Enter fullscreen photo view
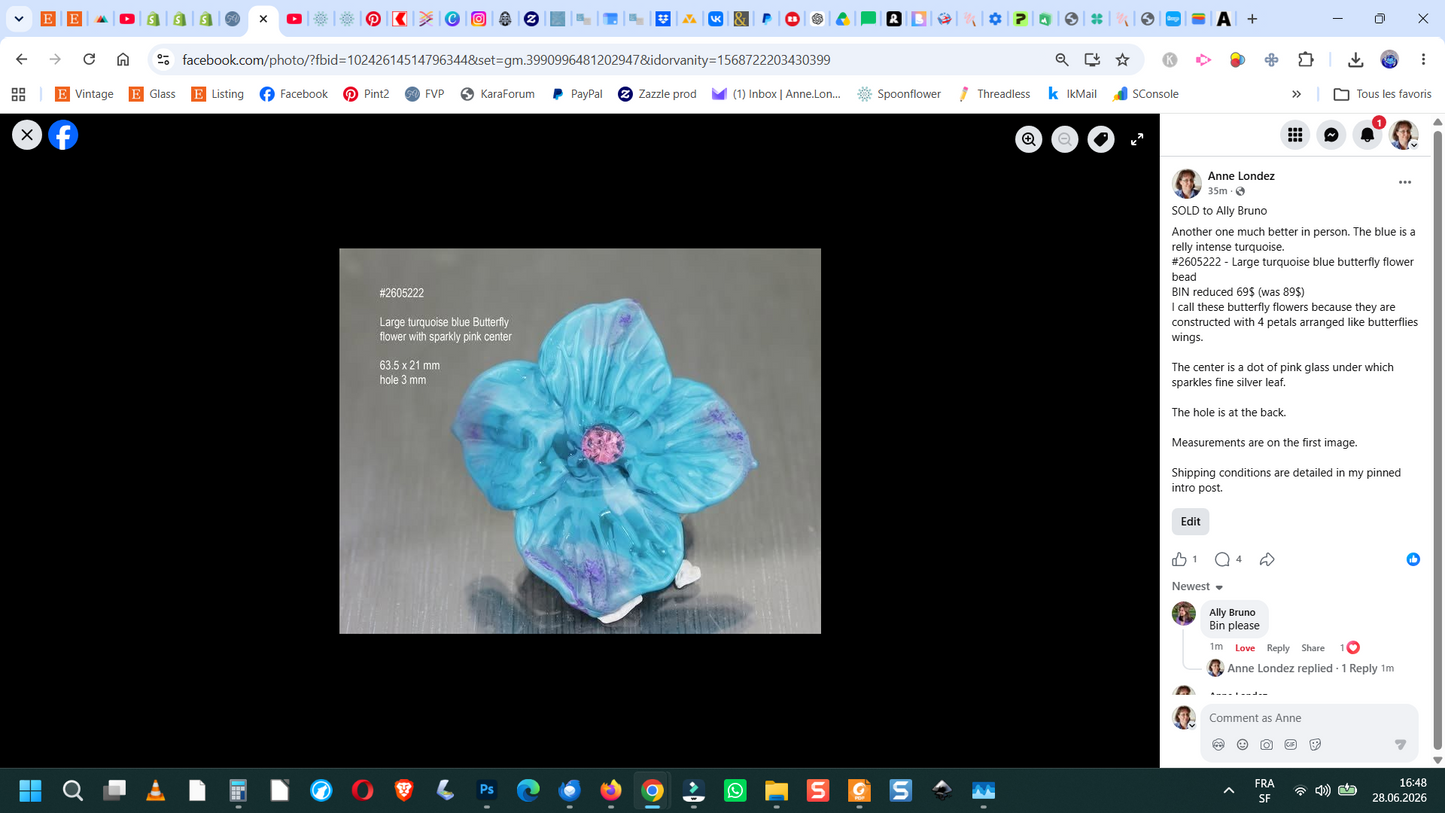 1137,140
